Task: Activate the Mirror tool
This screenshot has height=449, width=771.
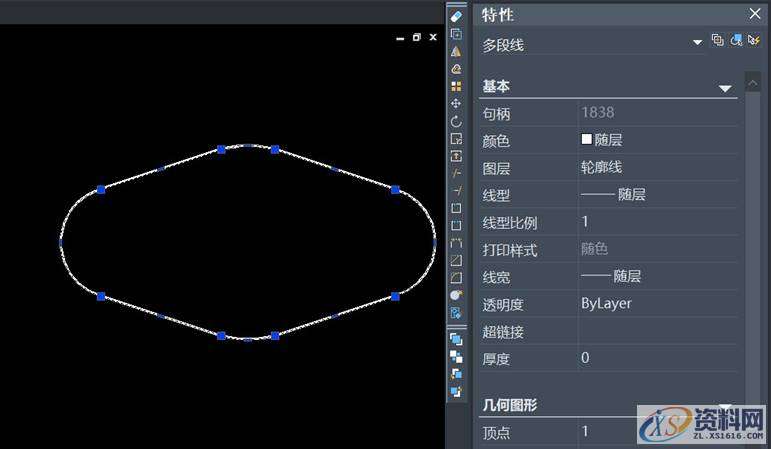Action: pyautogui.click(x=456, y=51)
